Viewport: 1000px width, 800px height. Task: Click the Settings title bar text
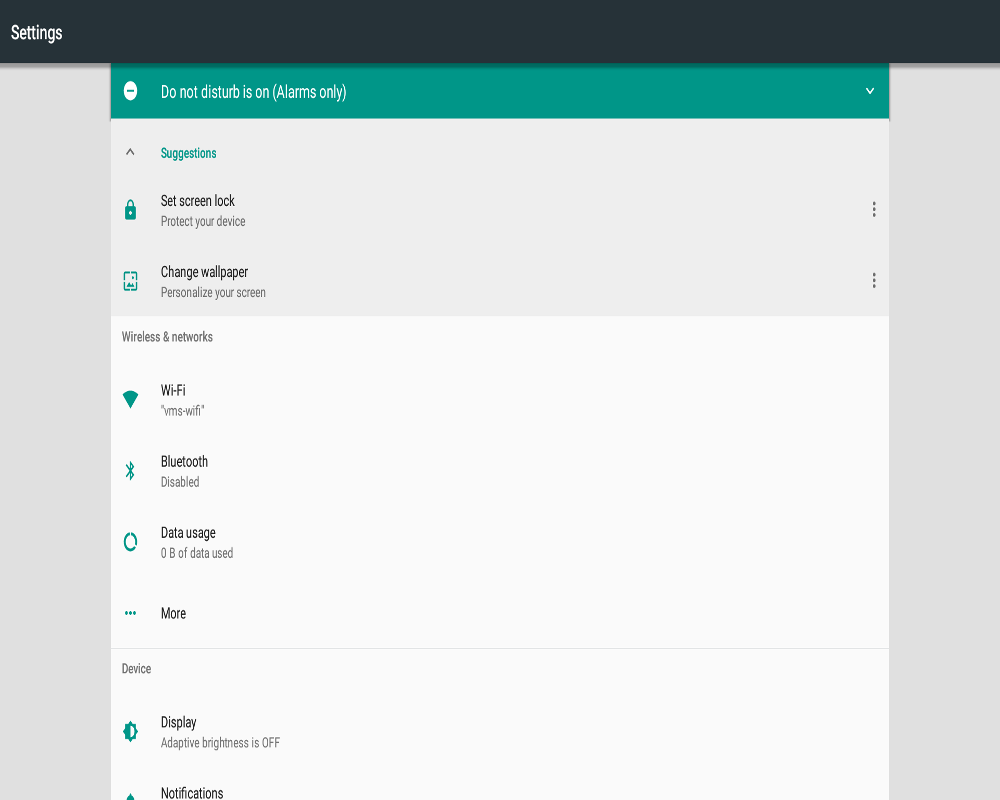[x=36, y=32]
